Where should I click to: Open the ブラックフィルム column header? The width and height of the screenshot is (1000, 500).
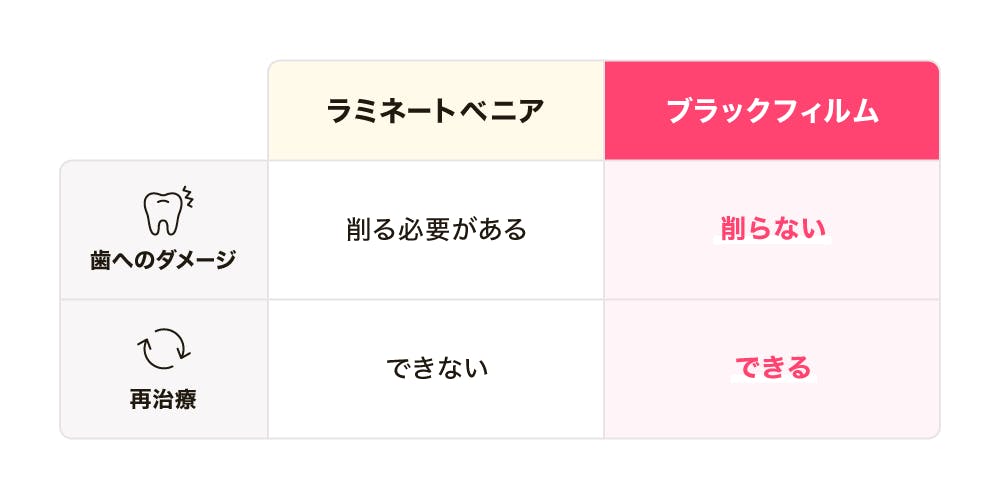pyautogui.click(x=772, y=111)
